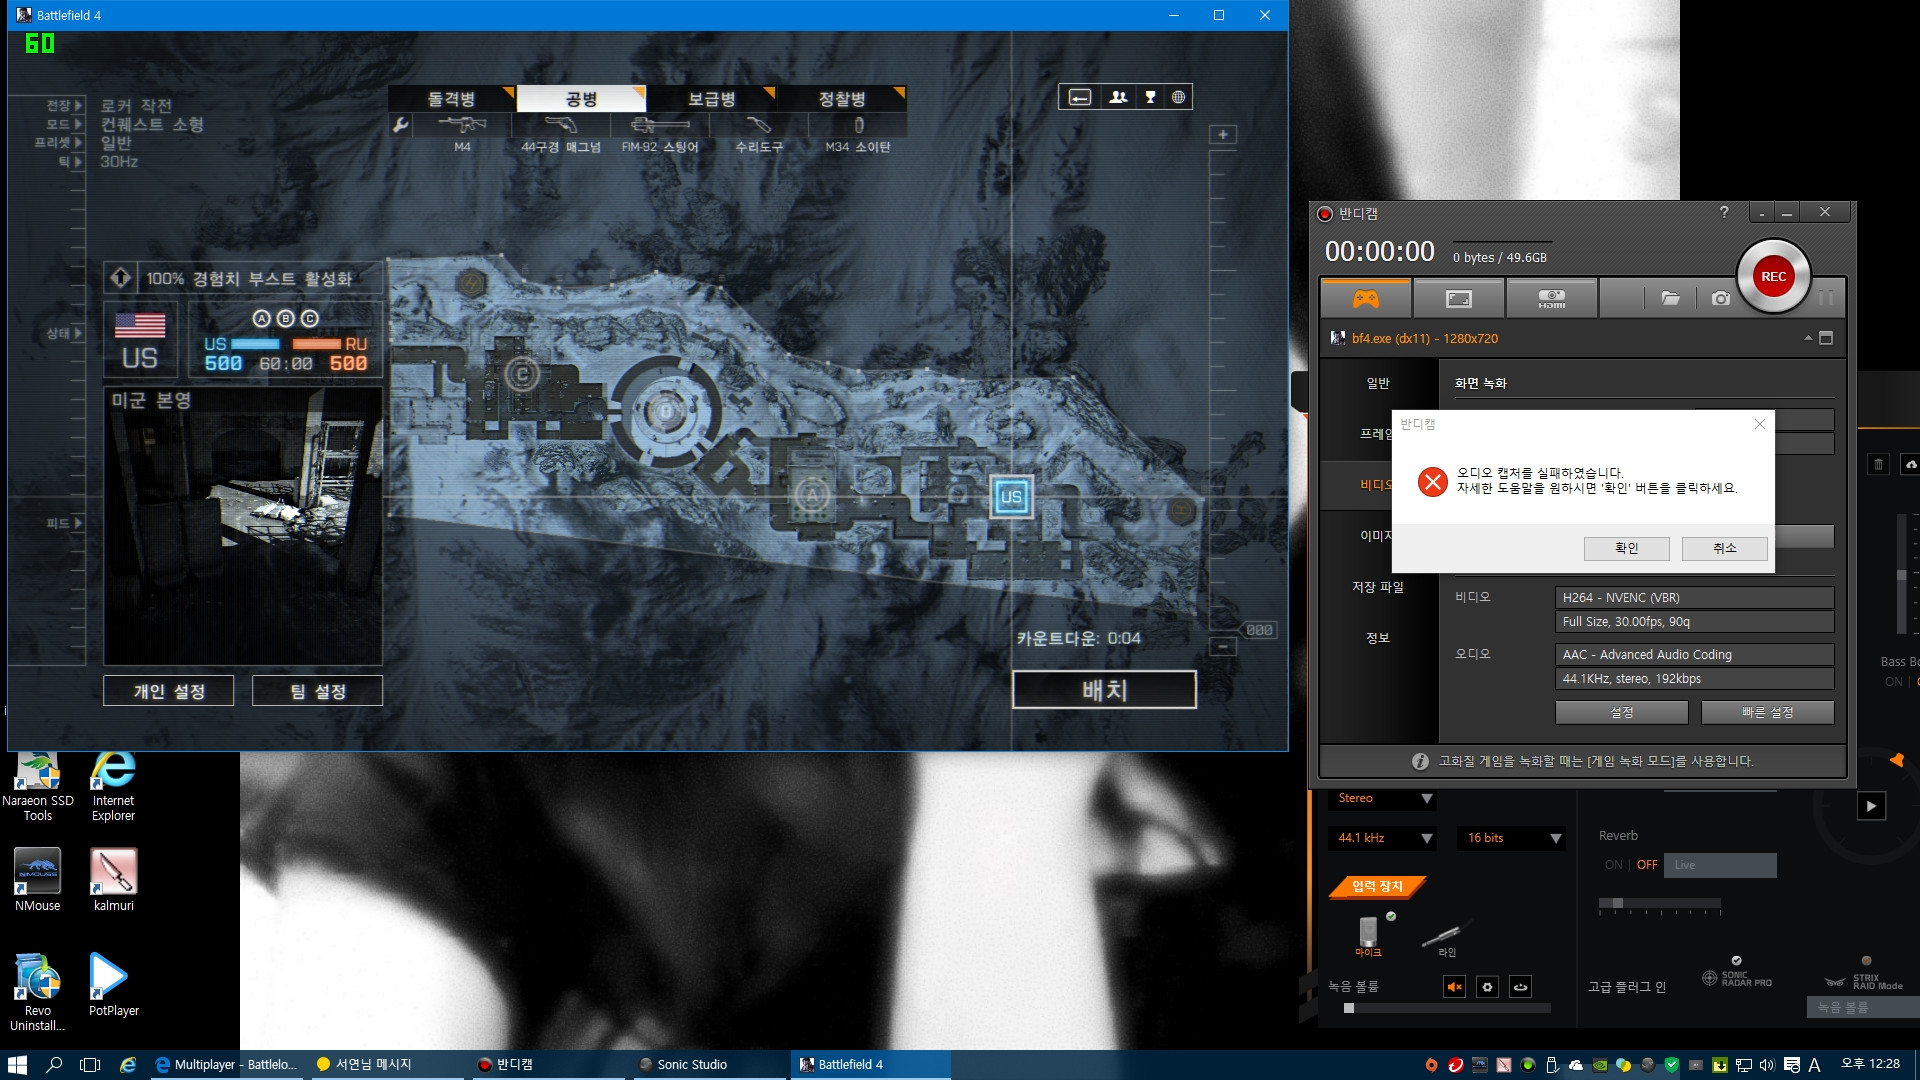Viewport: 1920px width, 1080px height.
Task: Turn Reverb ON in Sonic Studio
Action: 1613,865
